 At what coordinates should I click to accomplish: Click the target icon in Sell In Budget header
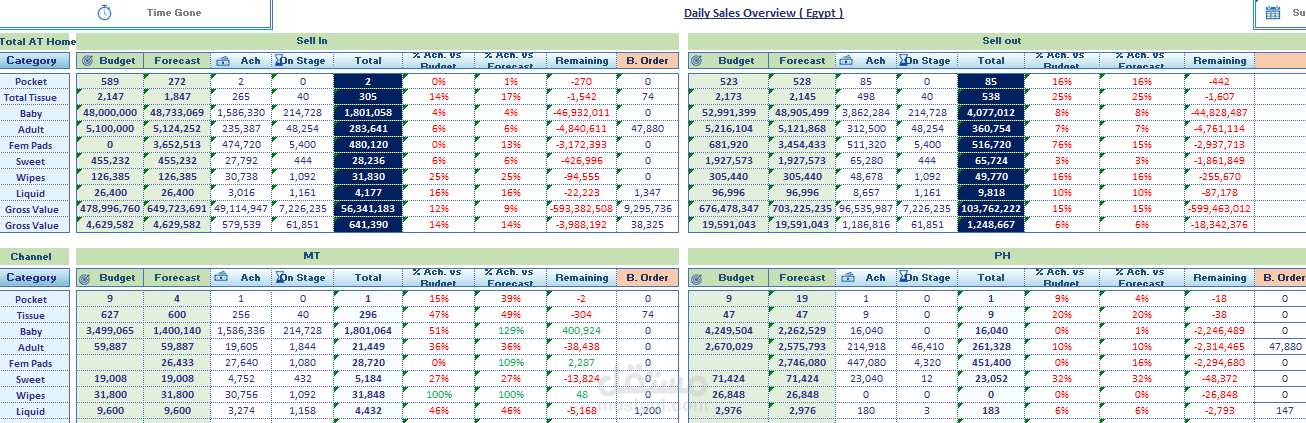click(x=87, y=61)
